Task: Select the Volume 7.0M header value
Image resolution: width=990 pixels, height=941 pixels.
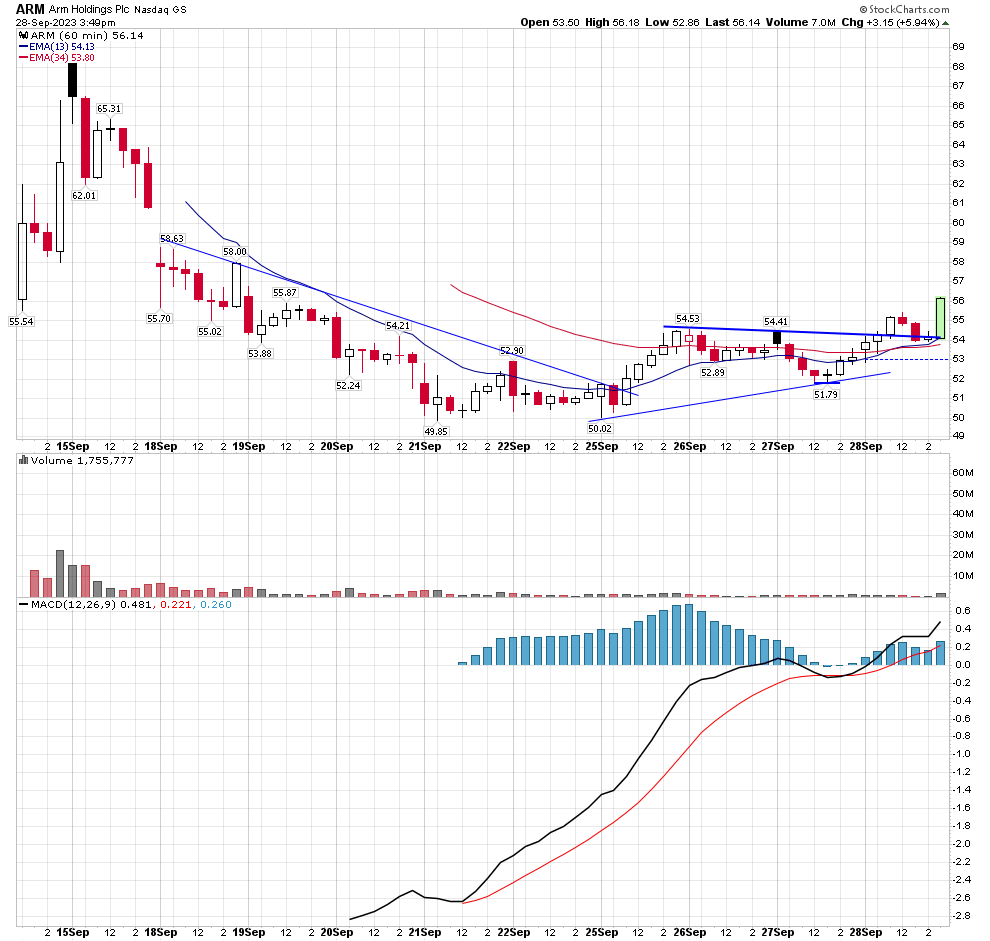Action: tap(801, 23)
